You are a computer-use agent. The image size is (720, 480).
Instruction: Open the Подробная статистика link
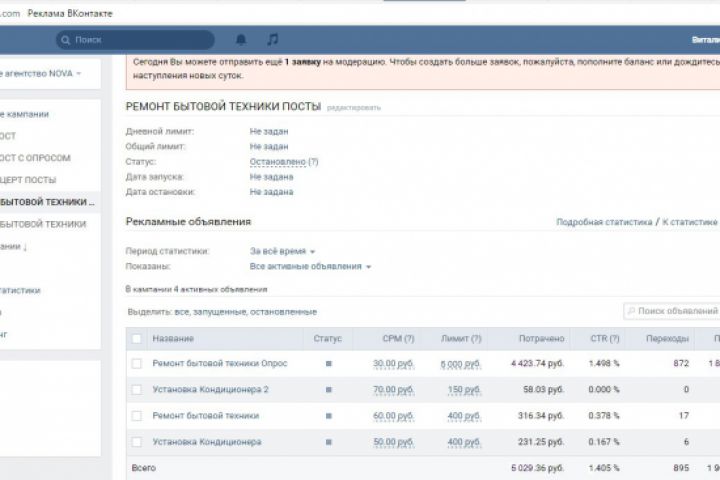pyautogui.click(x=603, y=222)
